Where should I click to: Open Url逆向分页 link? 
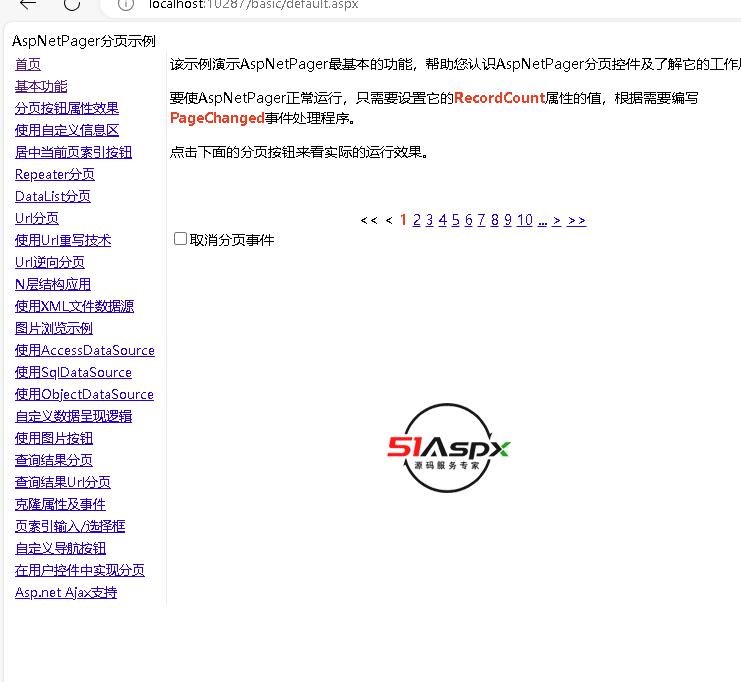point(50,262)
